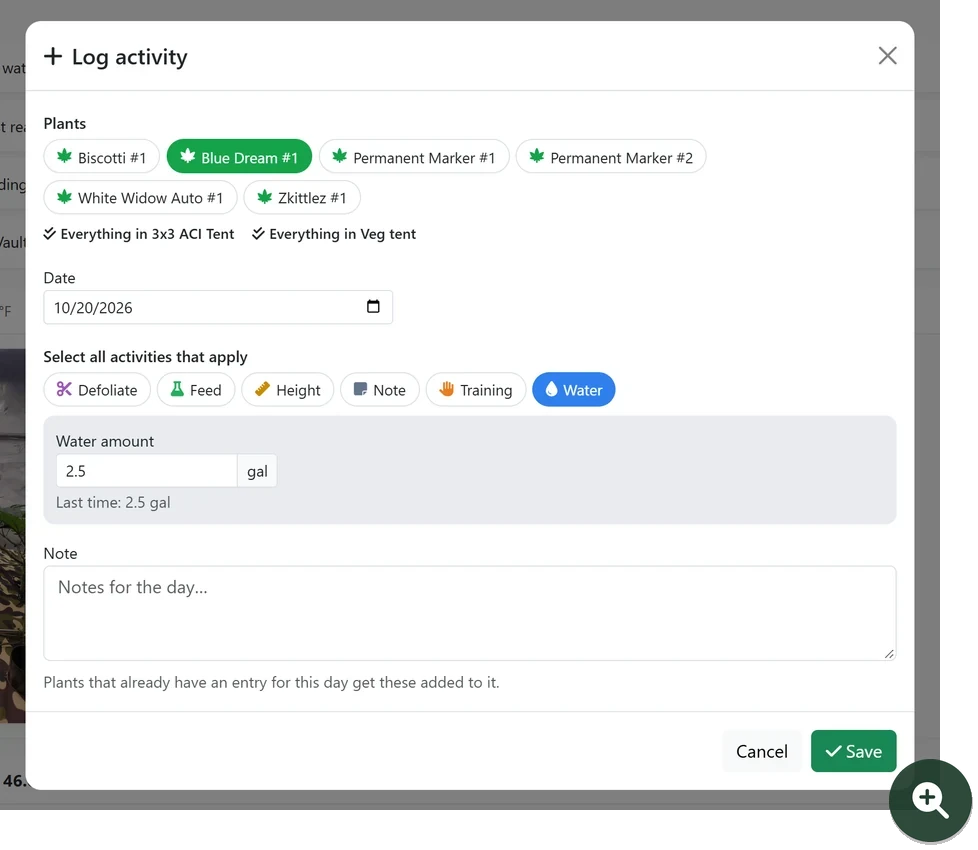Select the Note sticky activity
The height and width of the screenshot is (850, 978).
[380, 390]
